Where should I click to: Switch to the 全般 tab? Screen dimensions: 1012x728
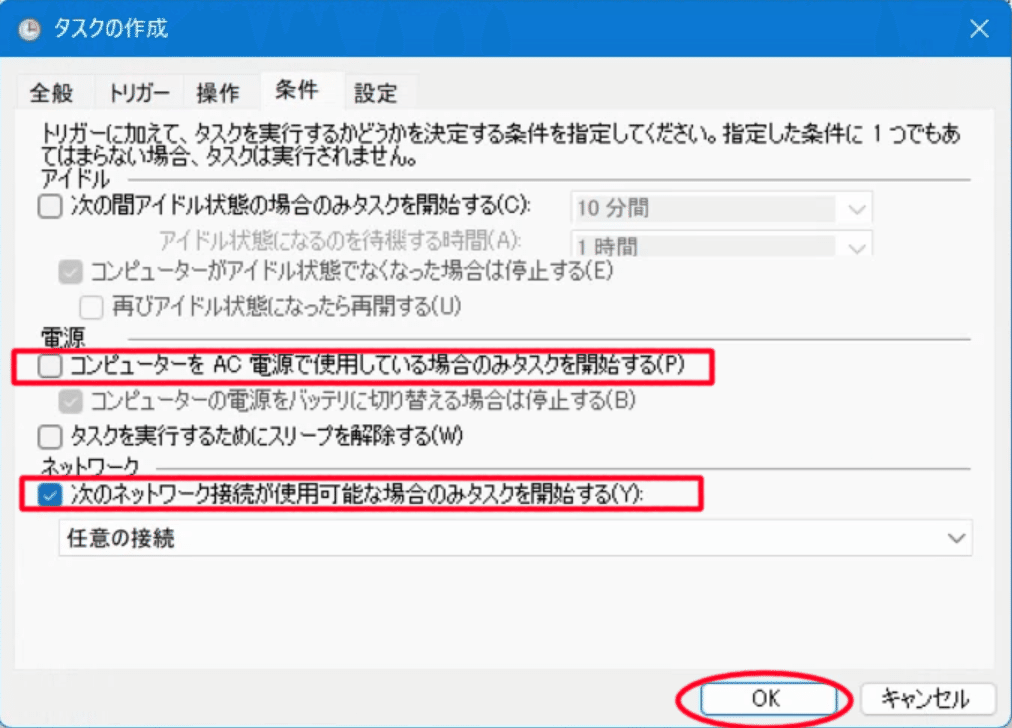pos(51,93)
